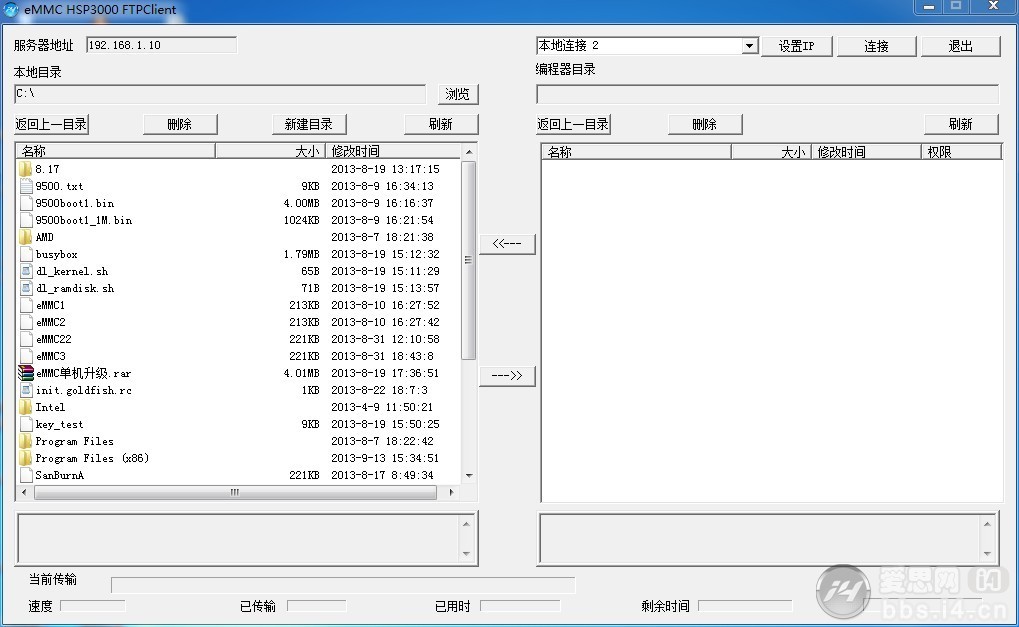This screenshot has height=627, width=1019.
Task: Click the 设置IP button
Action: tap(796, 46)
